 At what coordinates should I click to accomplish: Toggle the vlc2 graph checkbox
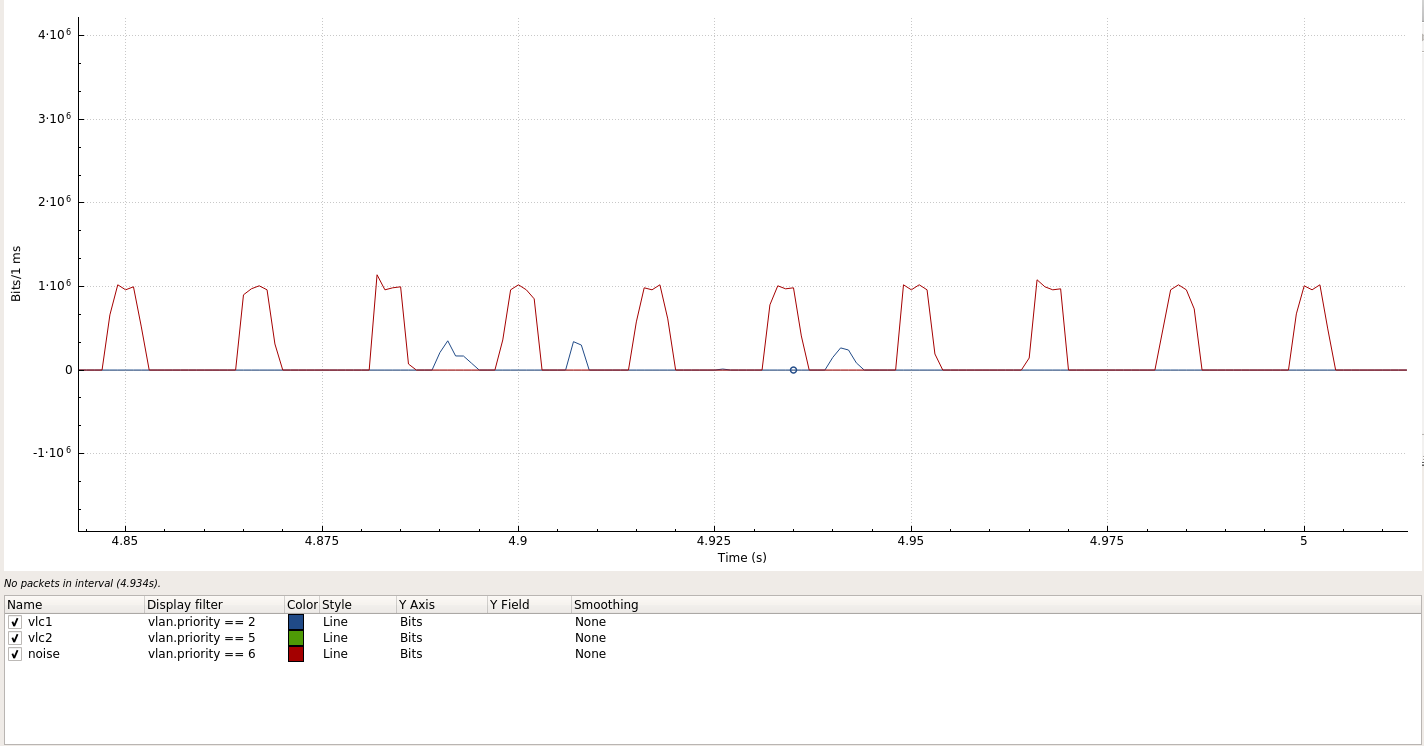(15, 638)
